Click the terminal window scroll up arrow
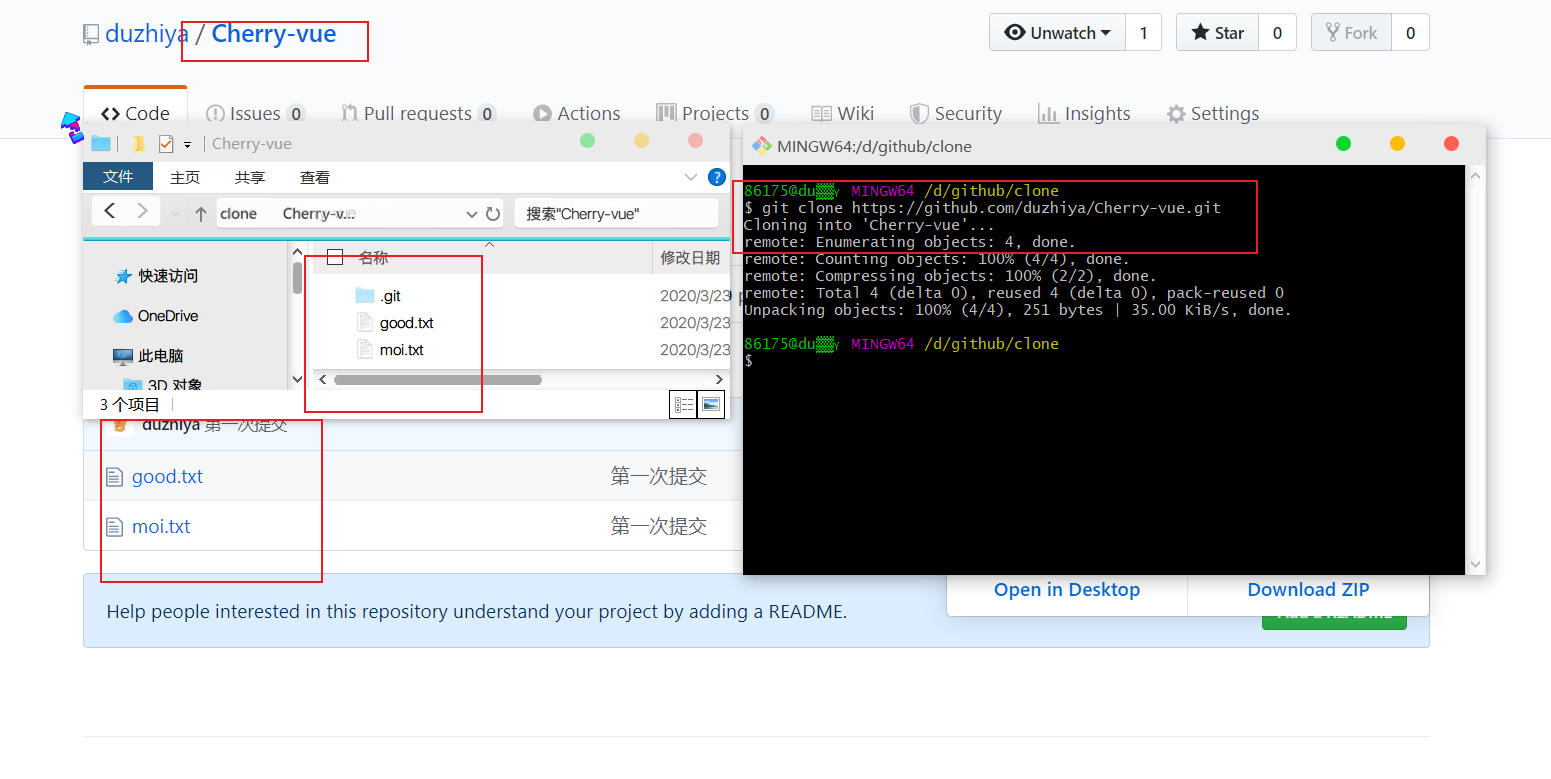This screenshot has height=779, width=1551. (1475, 177)
